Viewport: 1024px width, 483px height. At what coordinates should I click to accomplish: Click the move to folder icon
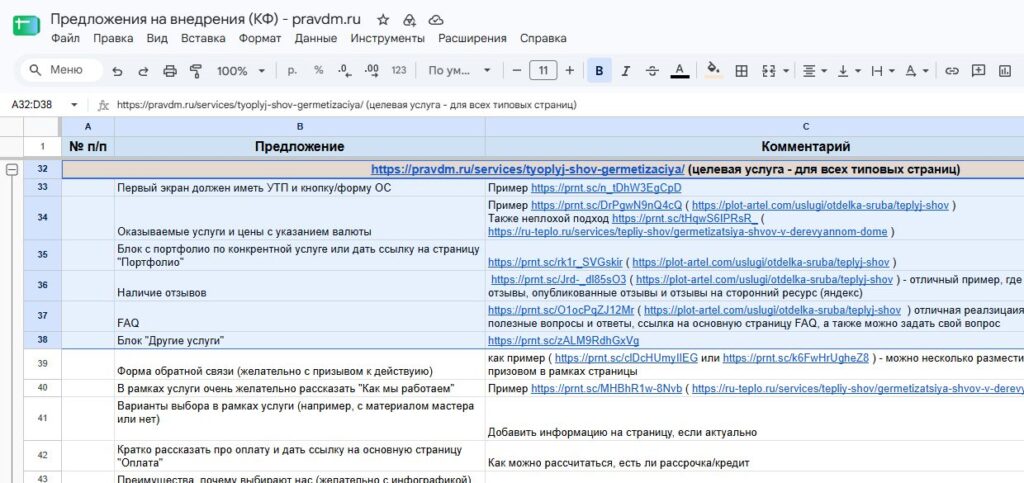410,20
